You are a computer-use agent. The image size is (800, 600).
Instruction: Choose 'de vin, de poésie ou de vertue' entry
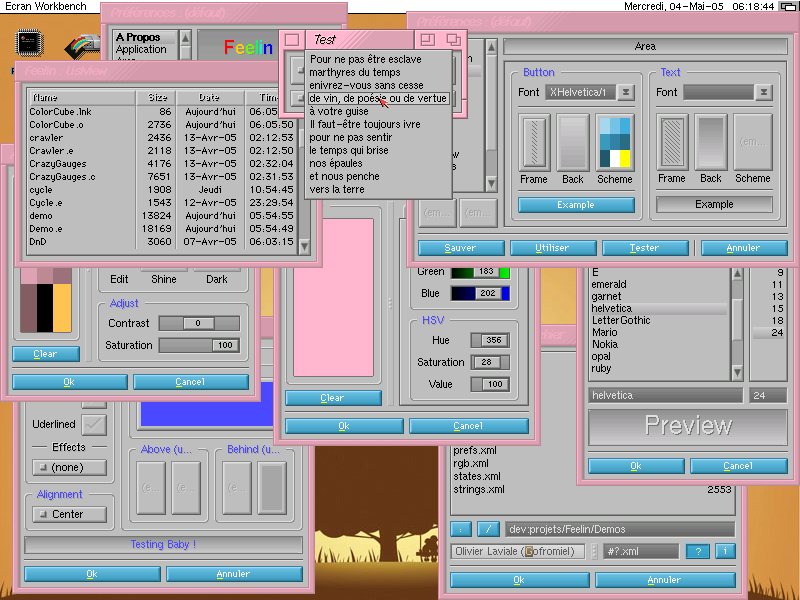380,98
